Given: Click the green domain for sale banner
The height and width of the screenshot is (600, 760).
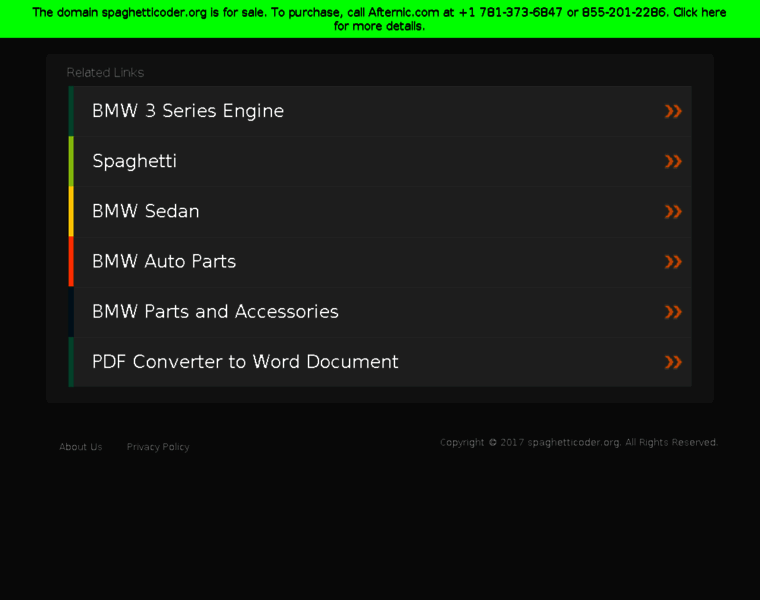Looking at the screenshot, I should [380, 19].
